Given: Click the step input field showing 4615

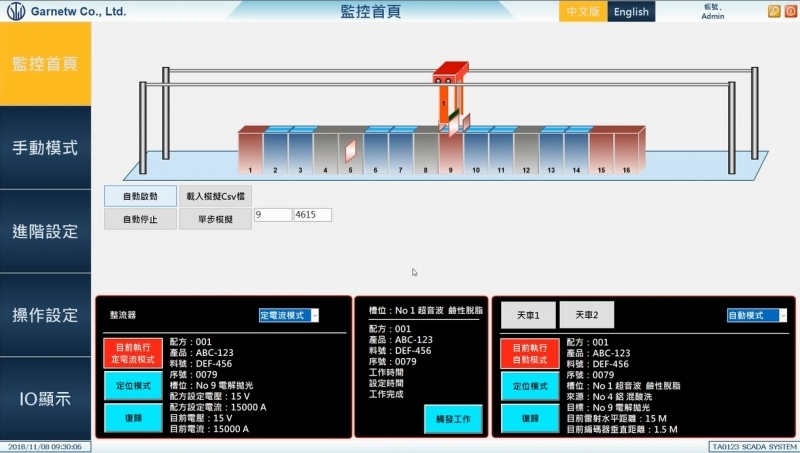Looking at the screenshot, I should coord(312,215).
